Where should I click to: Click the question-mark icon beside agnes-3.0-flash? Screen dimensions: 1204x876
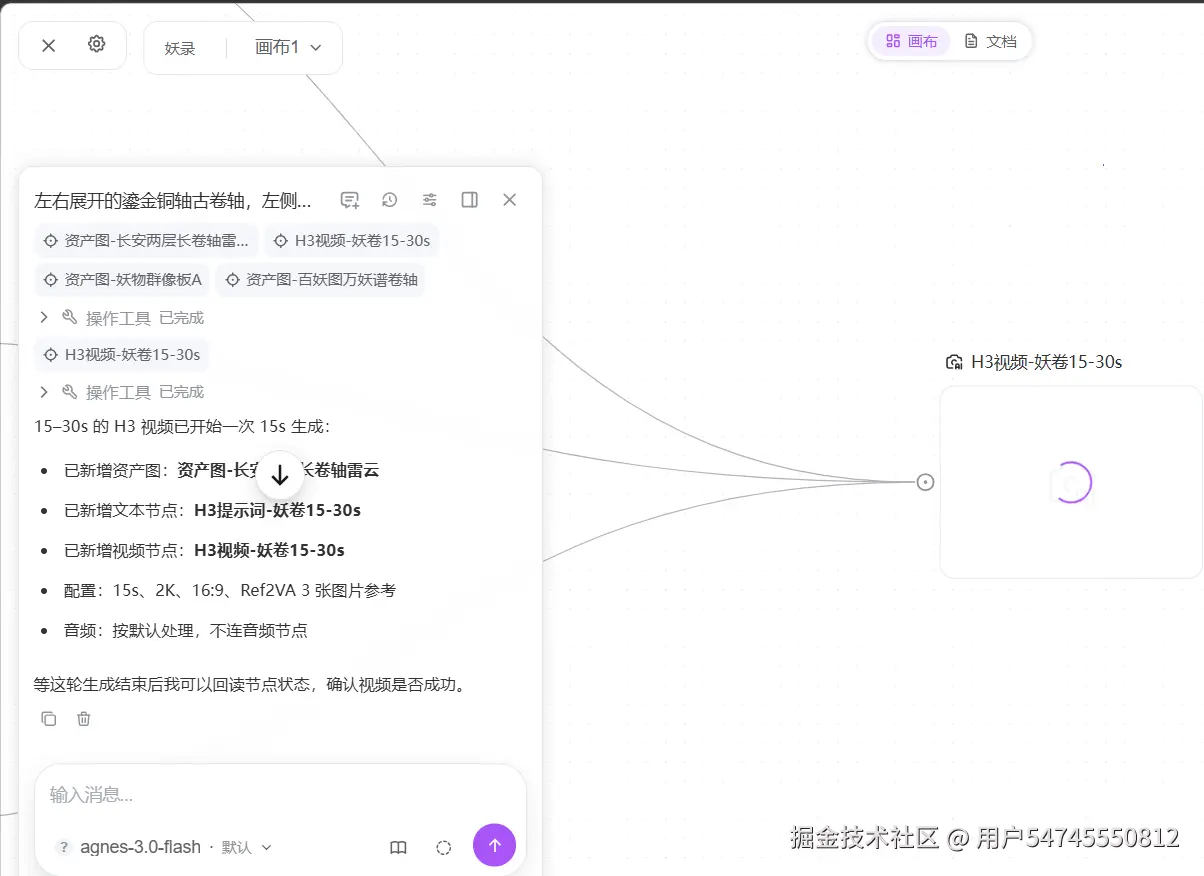coord(64,847)
